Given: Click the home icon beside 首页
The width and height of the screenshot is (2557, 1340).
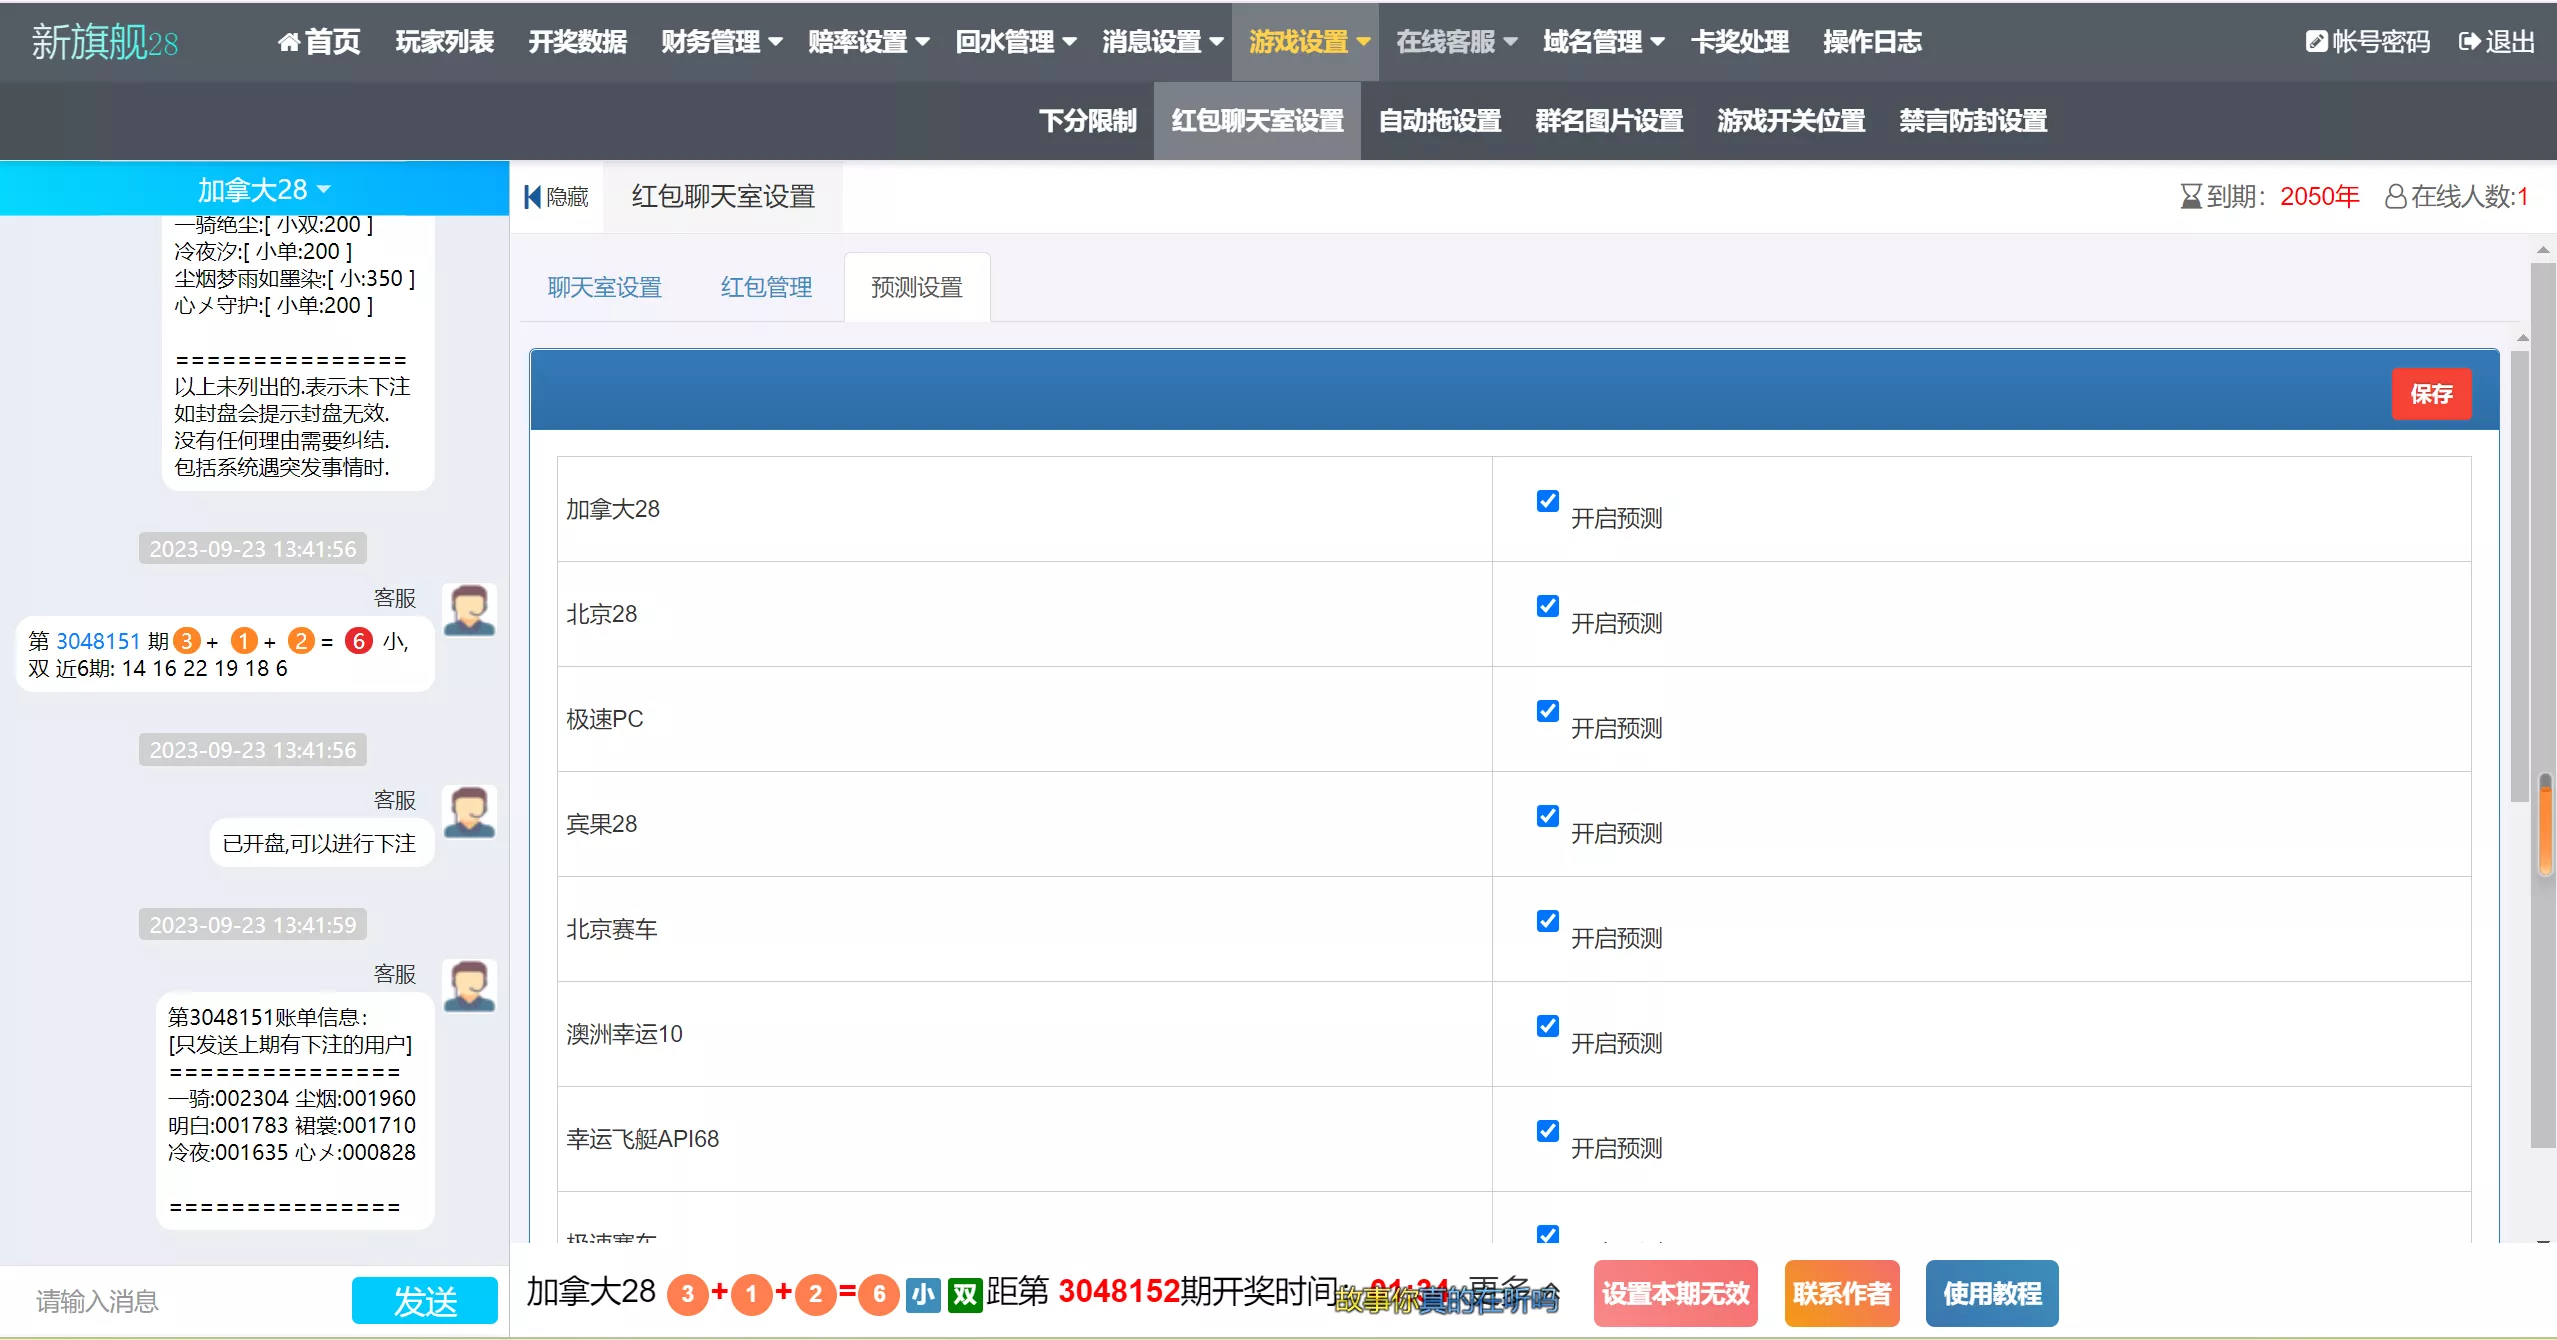Looking at the screenshot, I should point(289,41).
